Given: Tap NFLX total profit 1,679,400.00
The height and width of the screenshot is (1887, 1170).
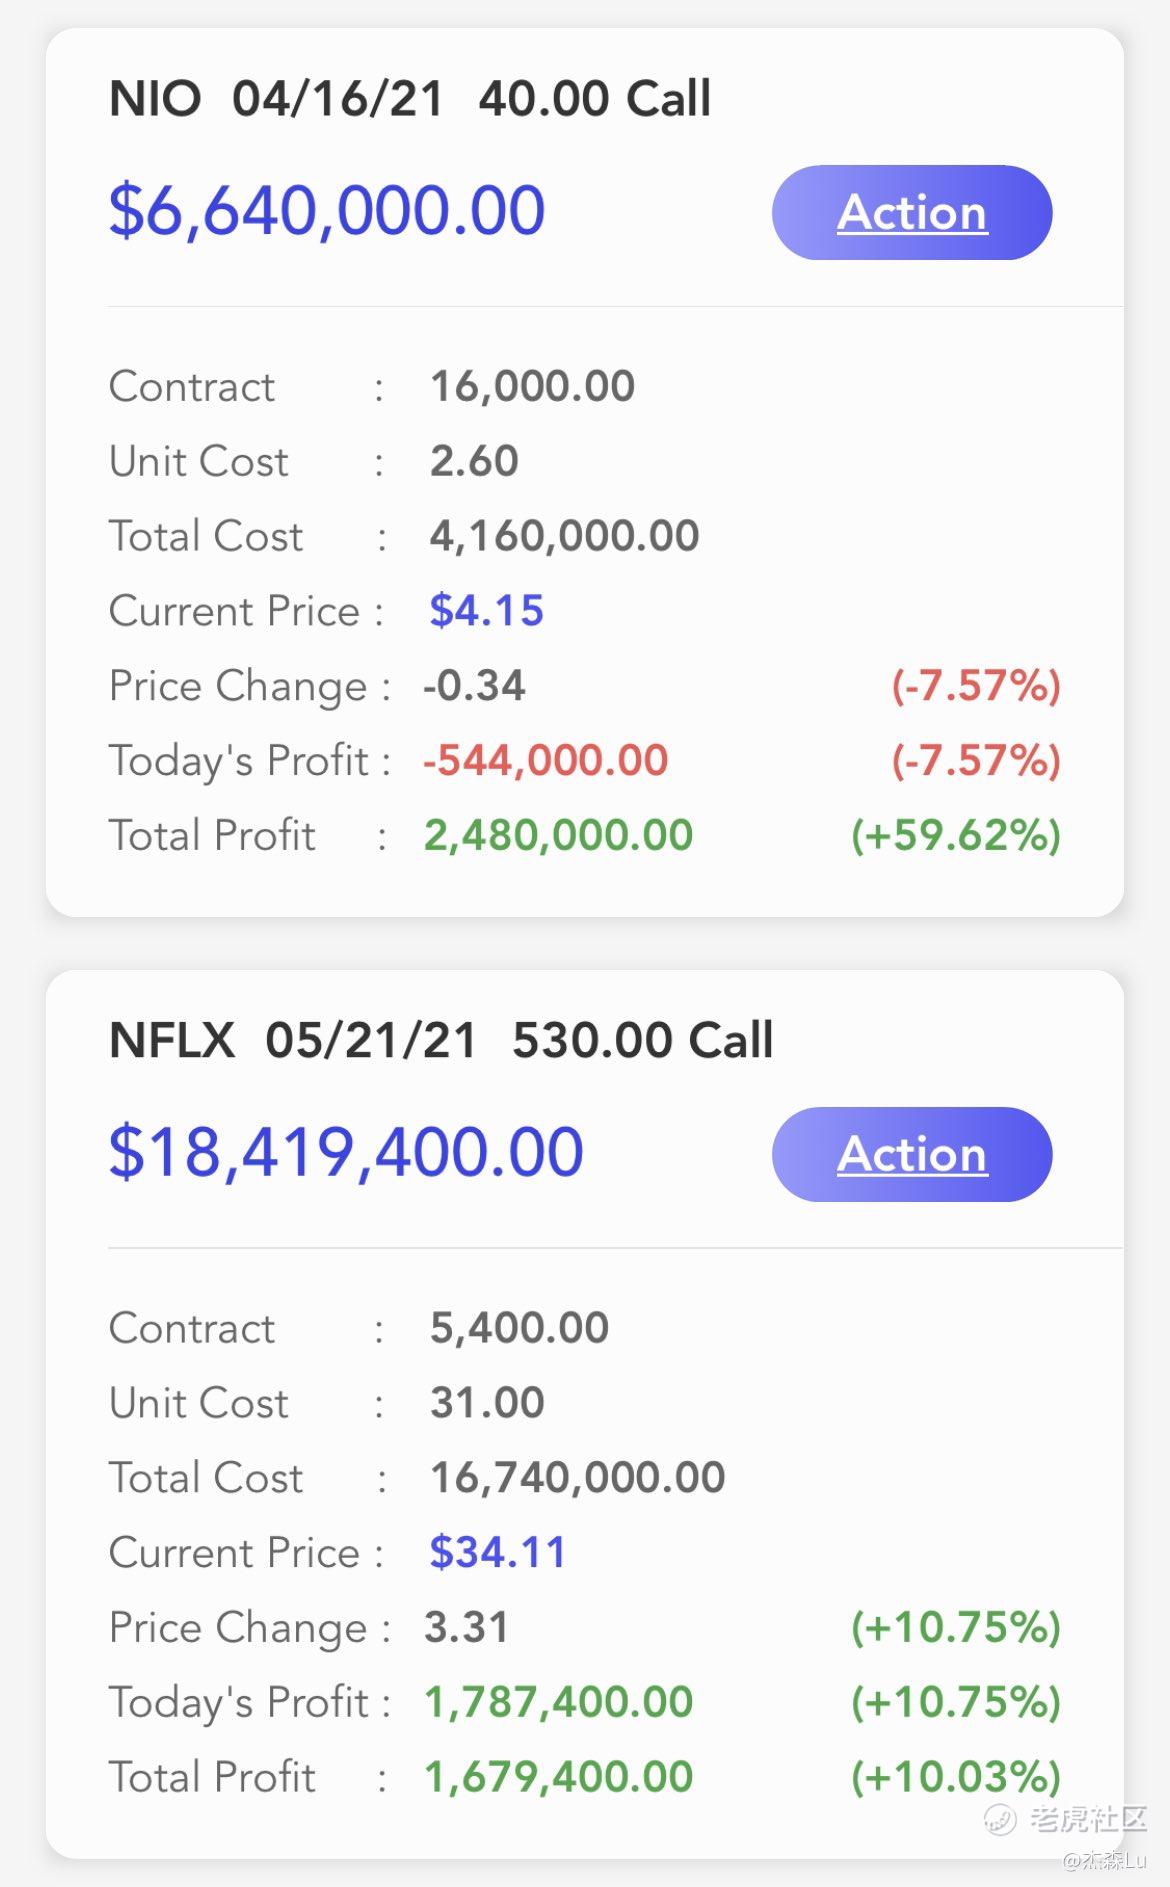Looking at the screenshot, I should (x=558, y=1777).
